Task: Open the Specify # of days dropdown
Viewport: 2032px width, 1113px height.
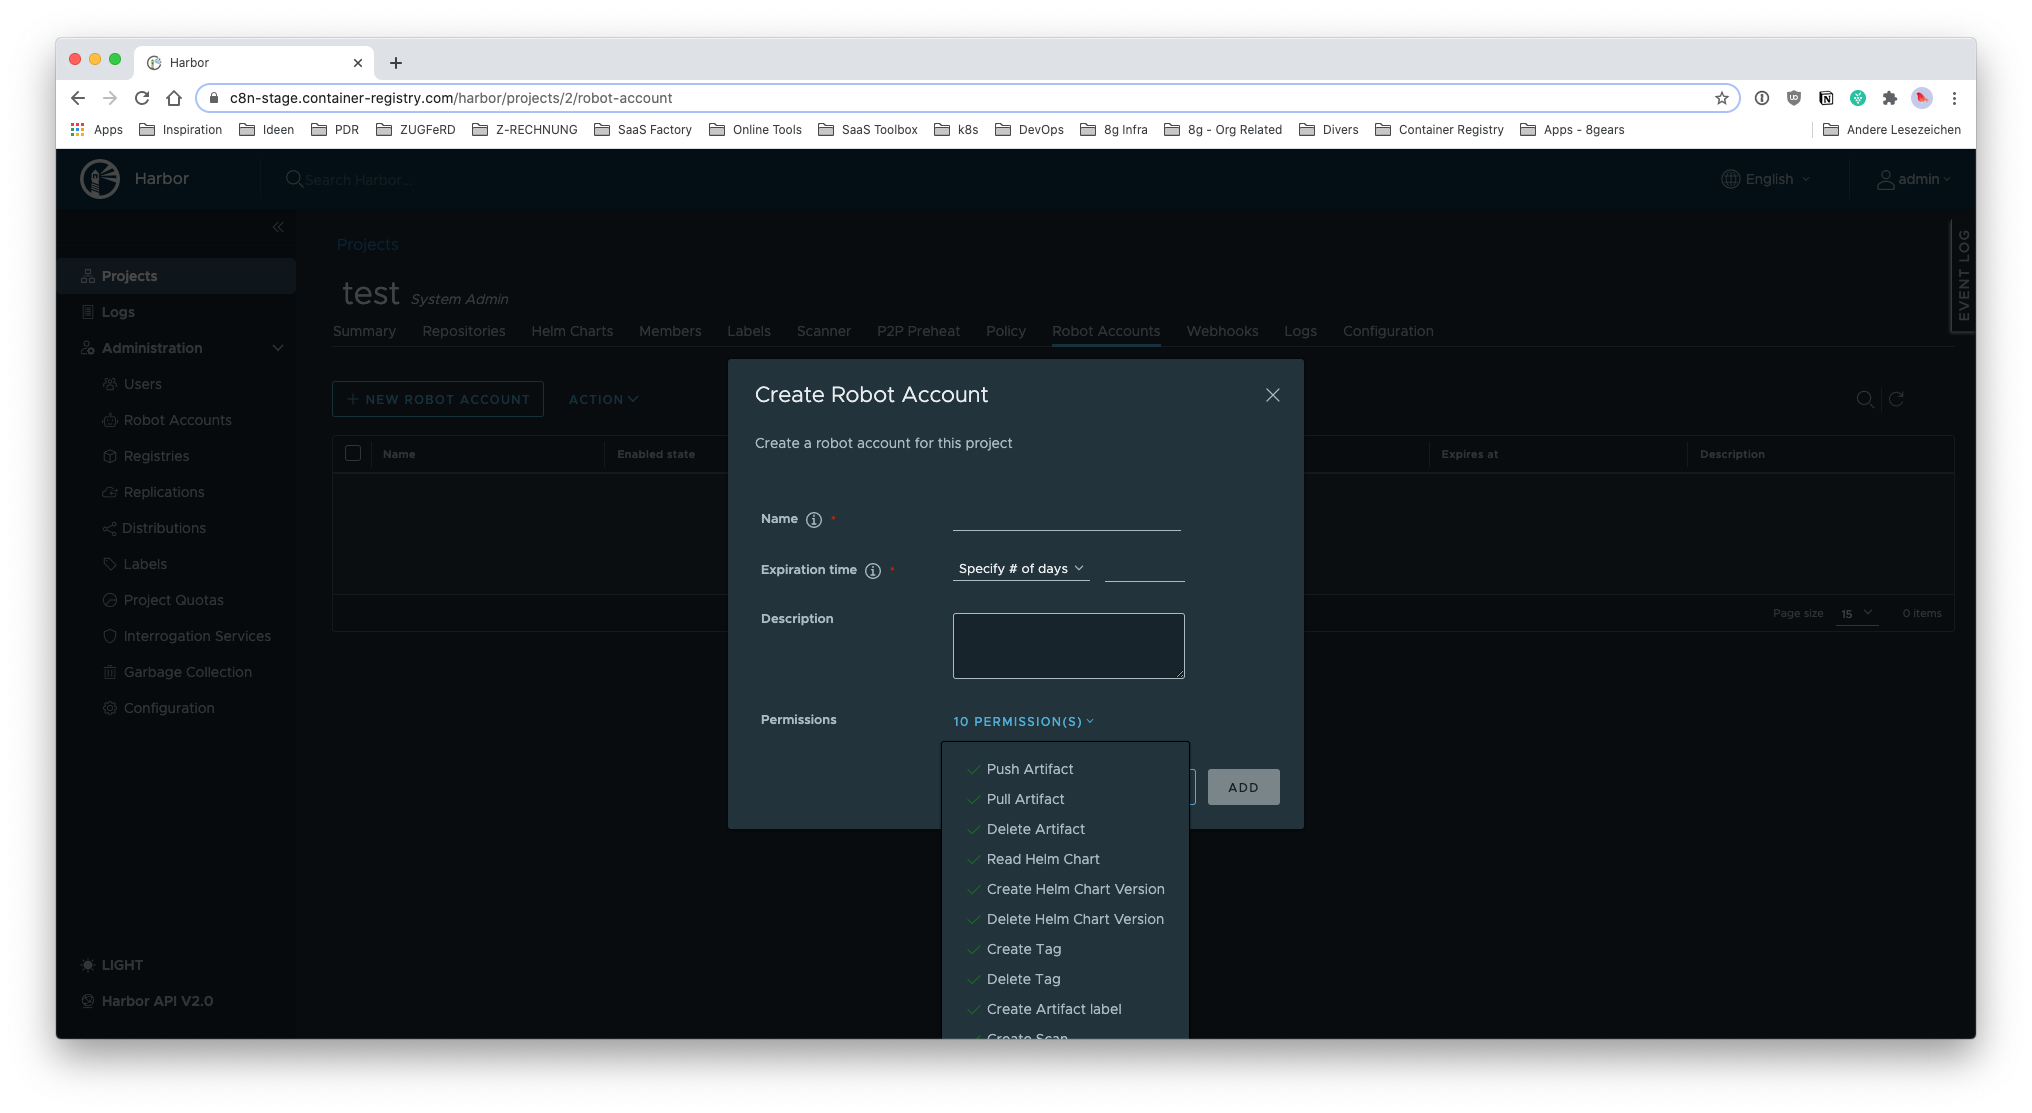Action: tap(1020, 568)
